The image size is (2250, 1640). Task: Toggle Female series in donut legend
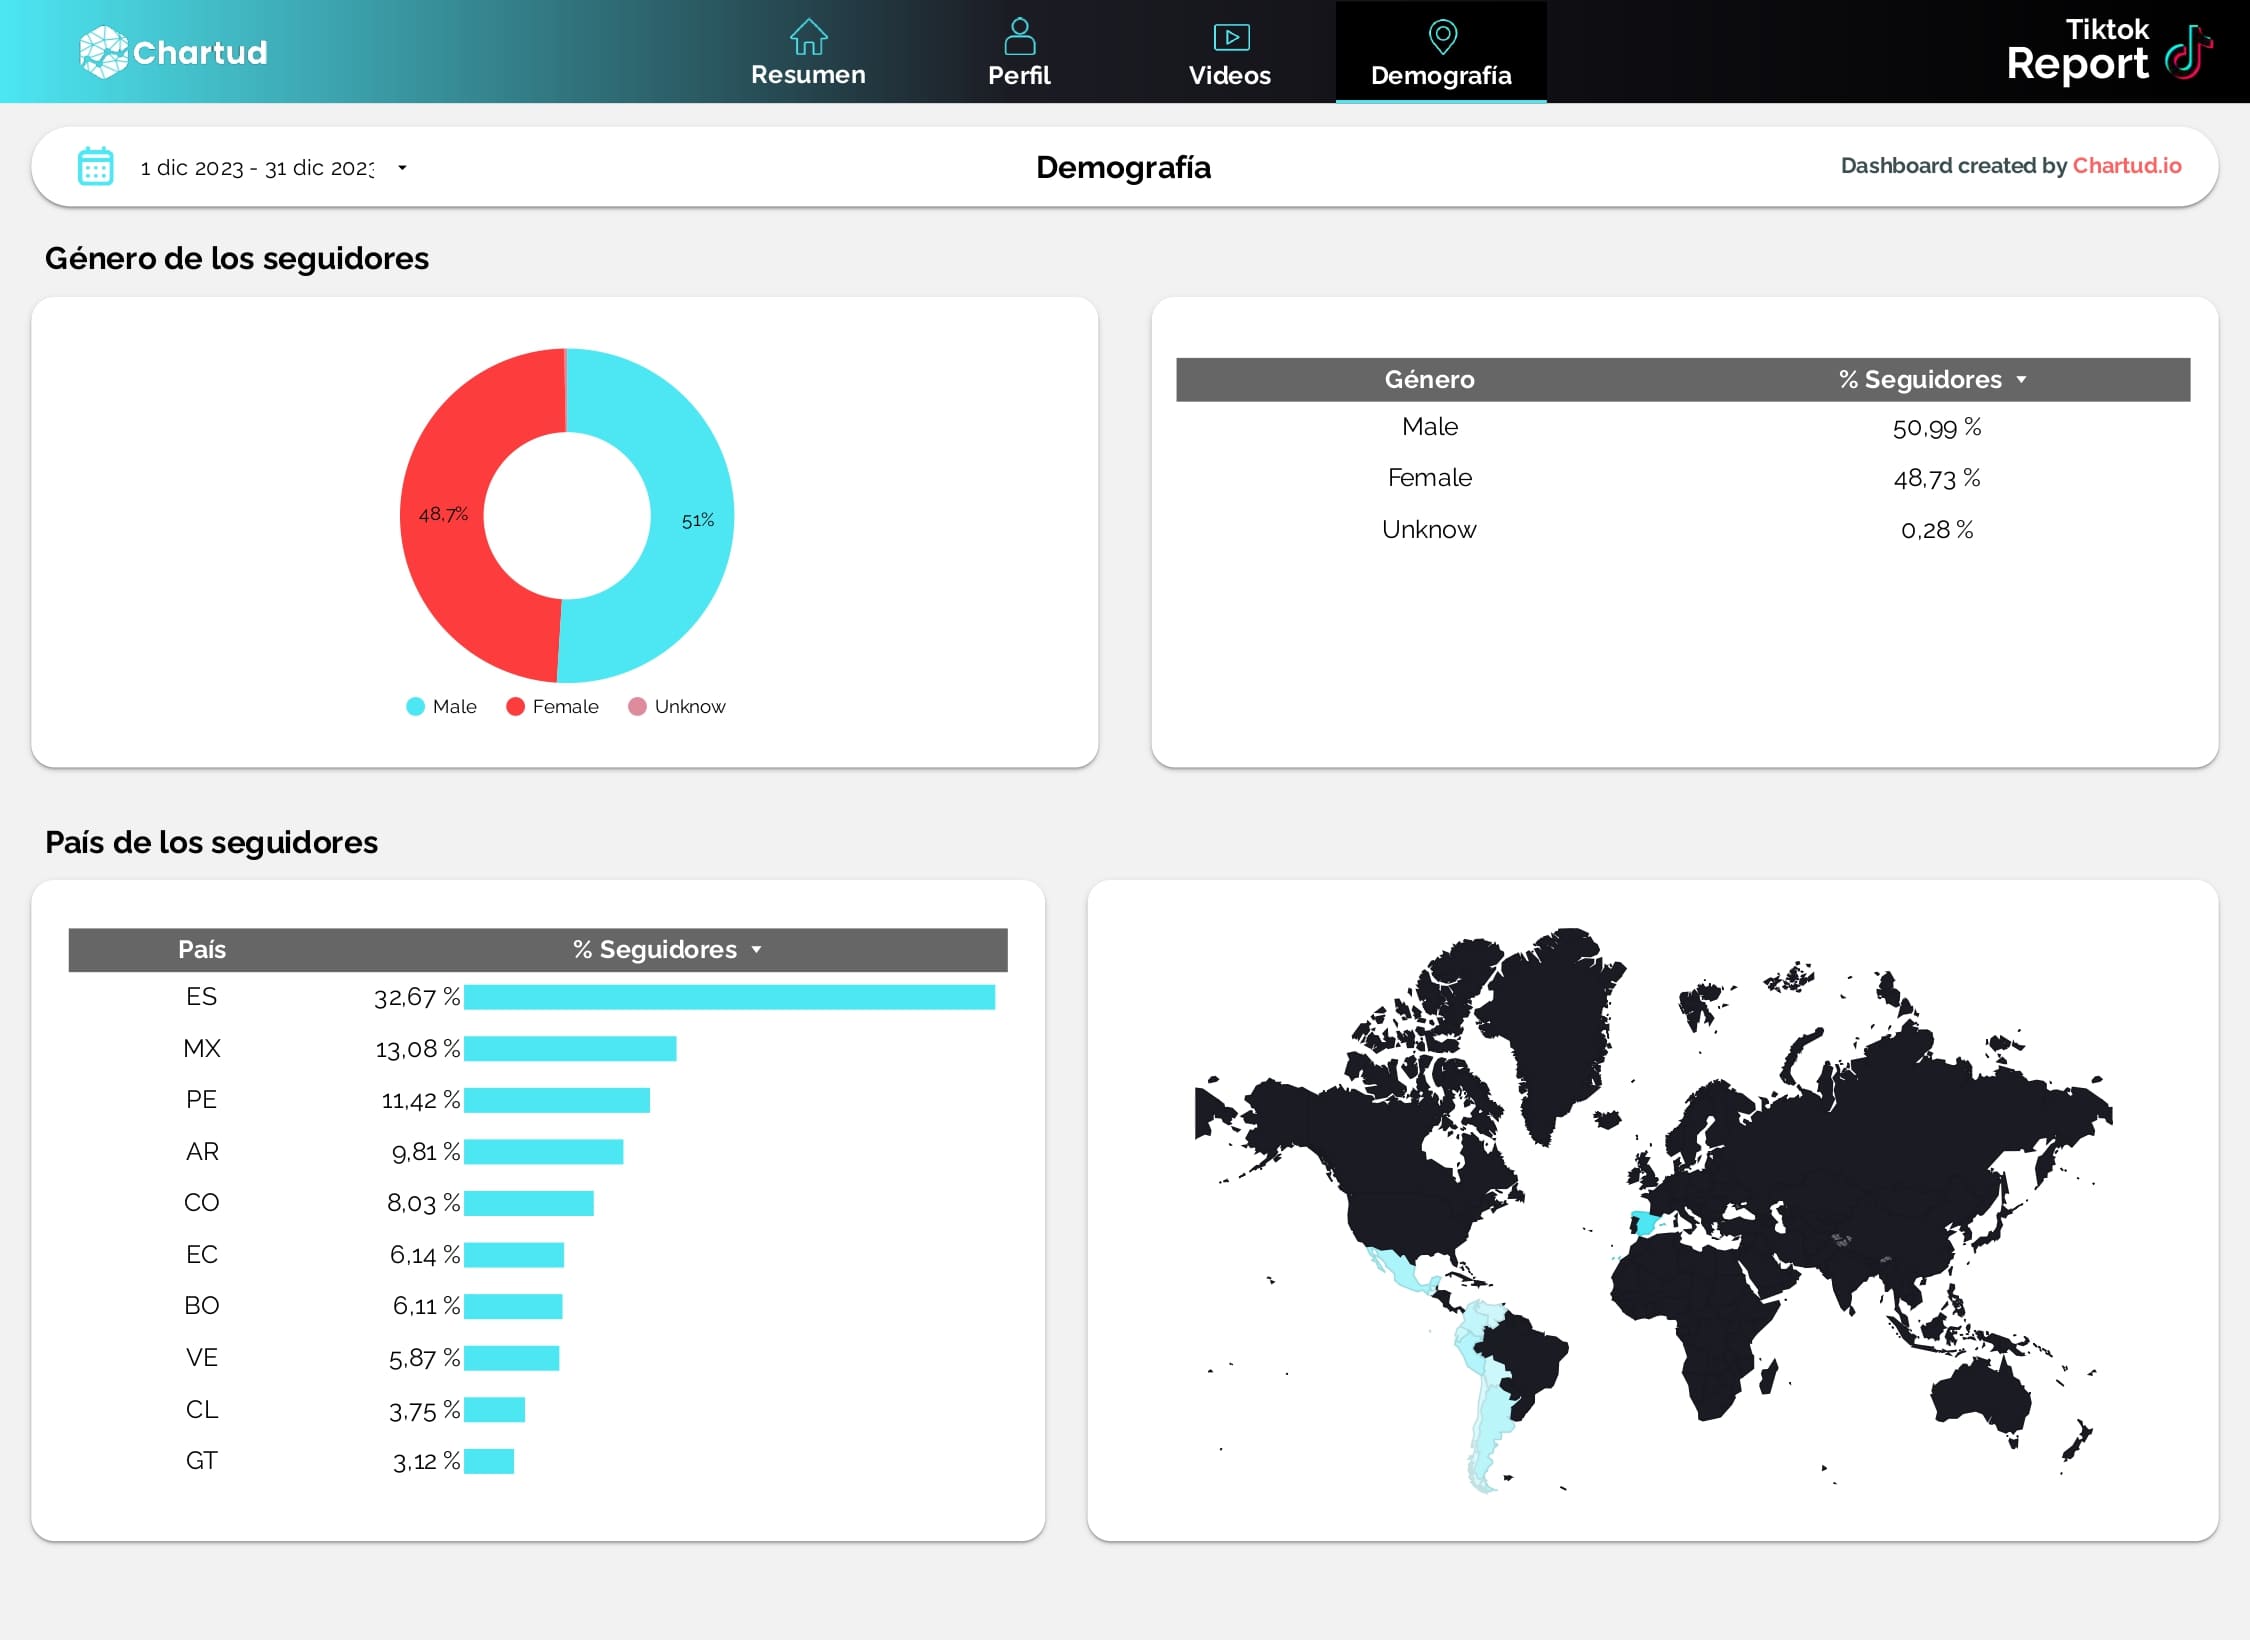point(552,707)
